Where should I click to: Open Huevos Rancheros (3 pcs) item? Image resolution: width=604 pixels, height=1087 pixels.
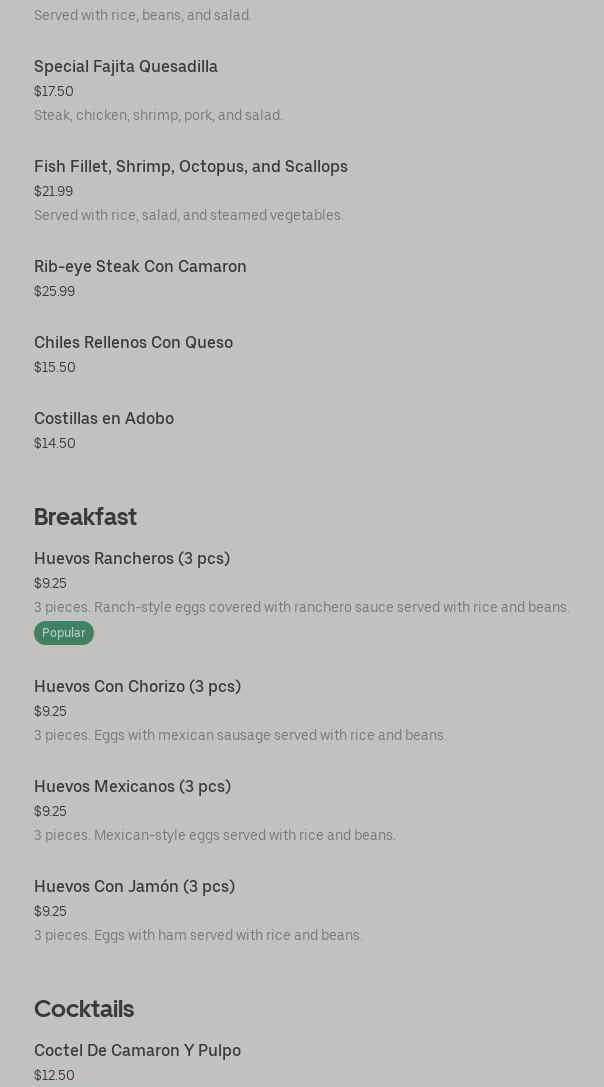[x=132, y=558]
